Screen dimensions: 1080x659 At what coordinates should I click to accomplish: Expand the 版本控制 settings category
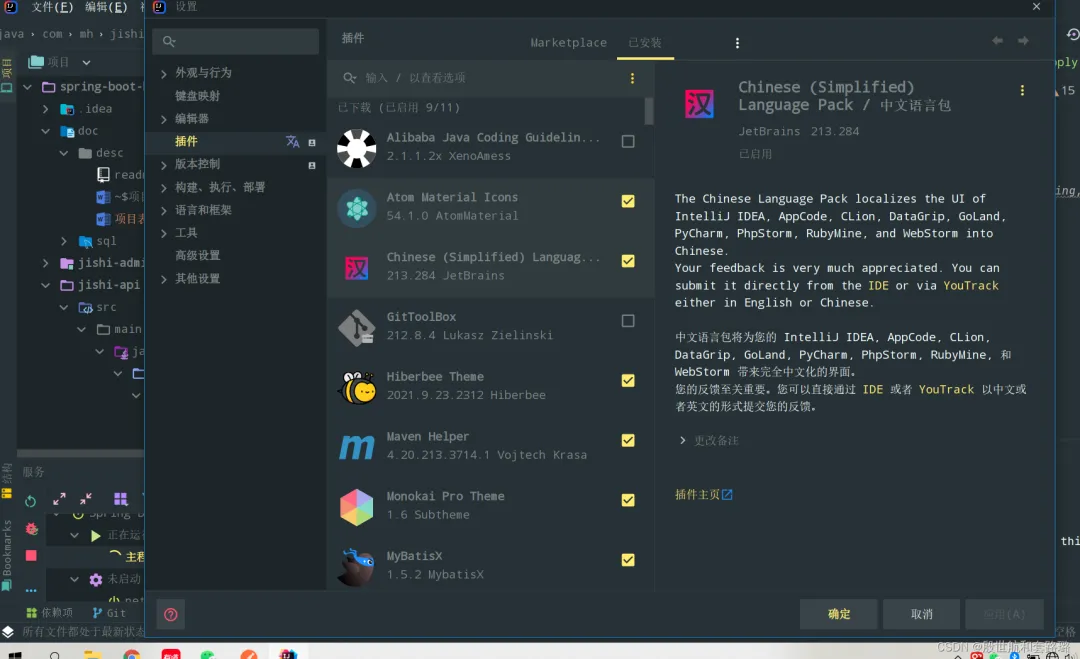(x=164, y=165)
